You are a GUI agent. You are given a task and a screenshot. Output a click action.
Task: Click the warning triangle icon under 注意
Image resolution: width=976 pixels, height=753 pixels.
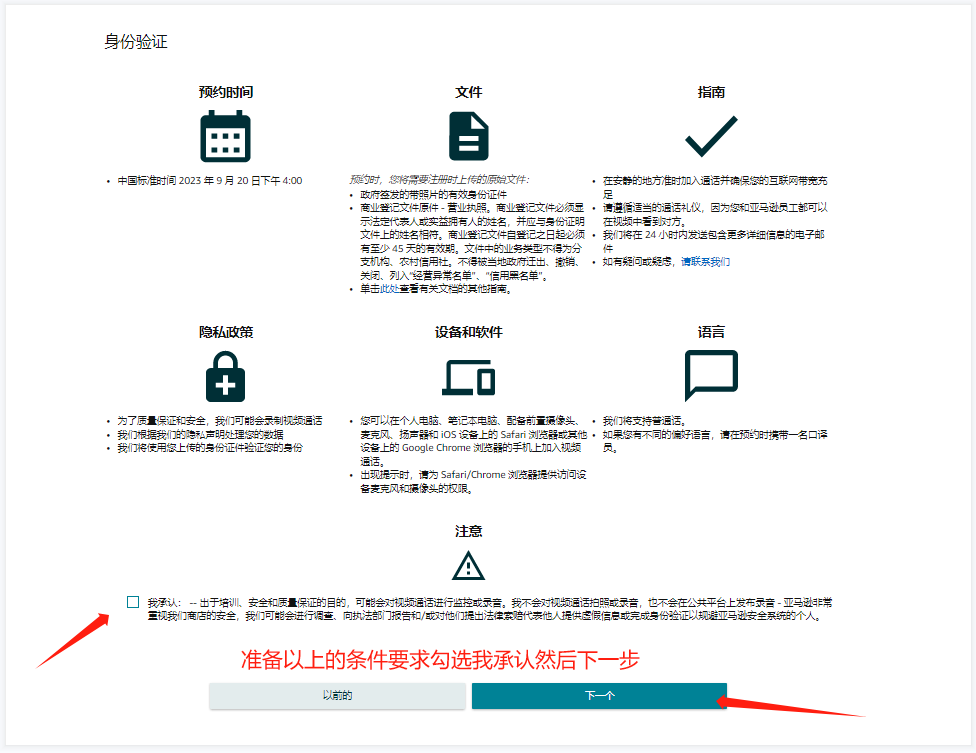468,566
